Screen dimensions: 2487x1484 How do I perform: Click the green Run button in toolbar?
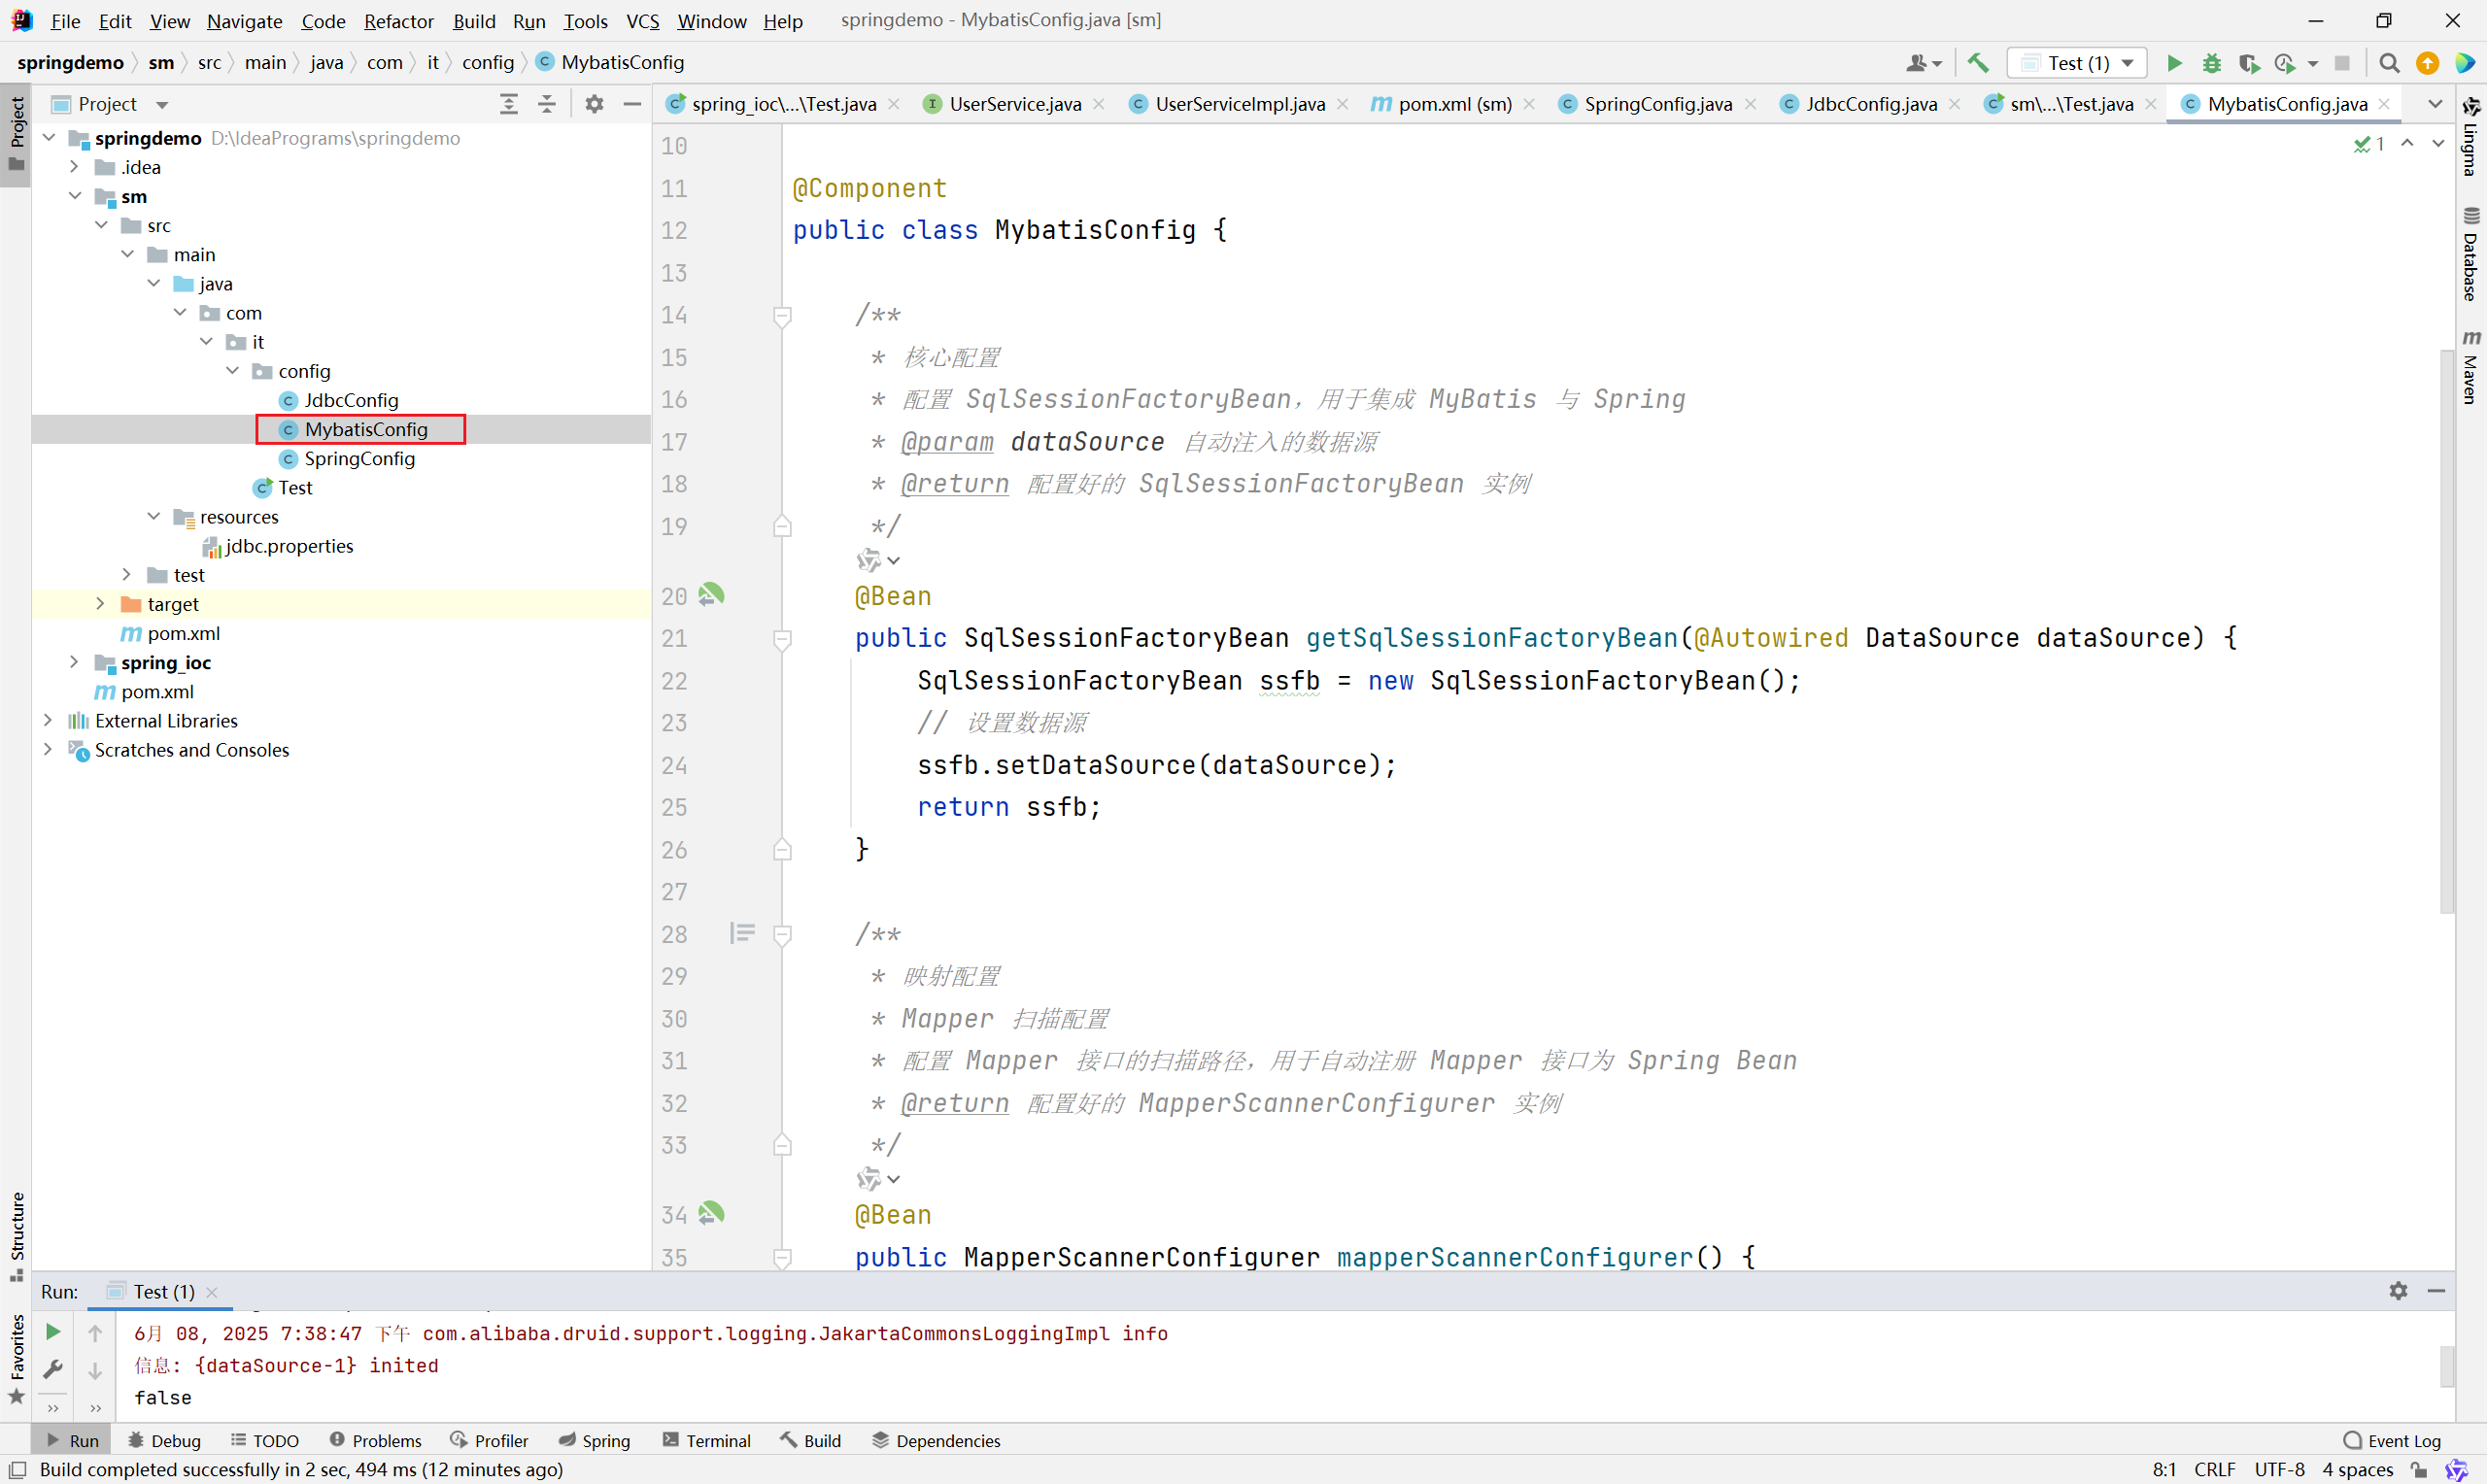click(x=2174, y=63)
